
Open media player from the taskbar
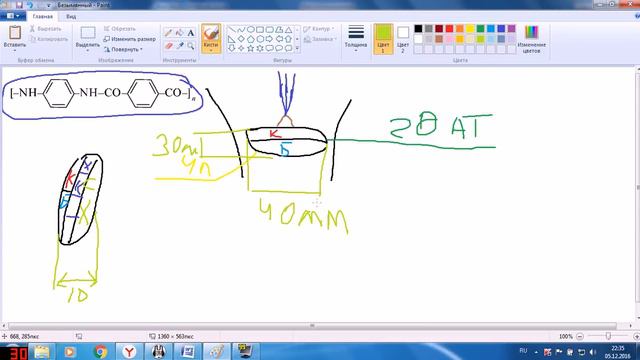tap(71, 351)
